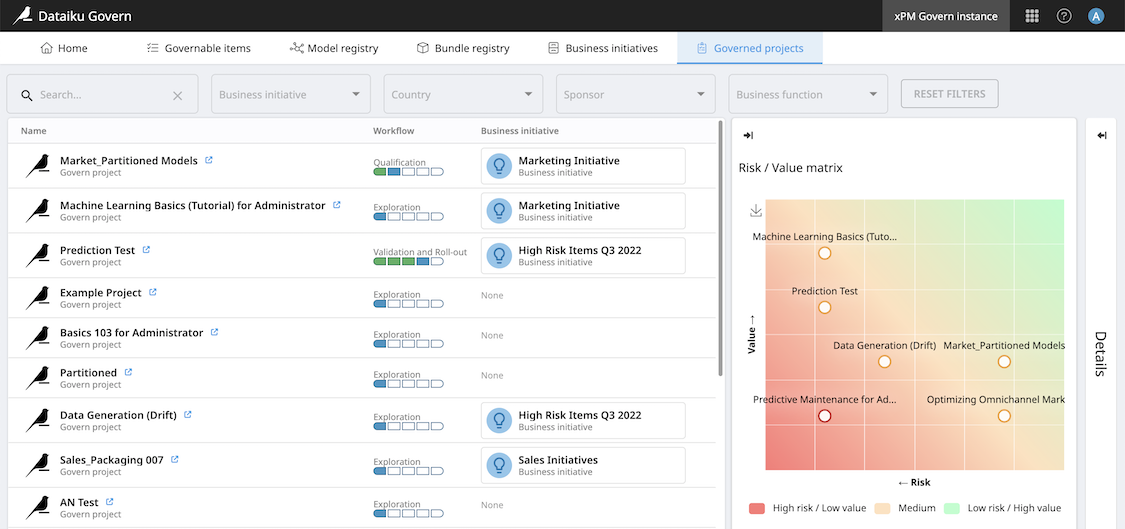This screenshot has width=1125, height=529.
Task: Clear the search field with X
Action: point(177,95)
